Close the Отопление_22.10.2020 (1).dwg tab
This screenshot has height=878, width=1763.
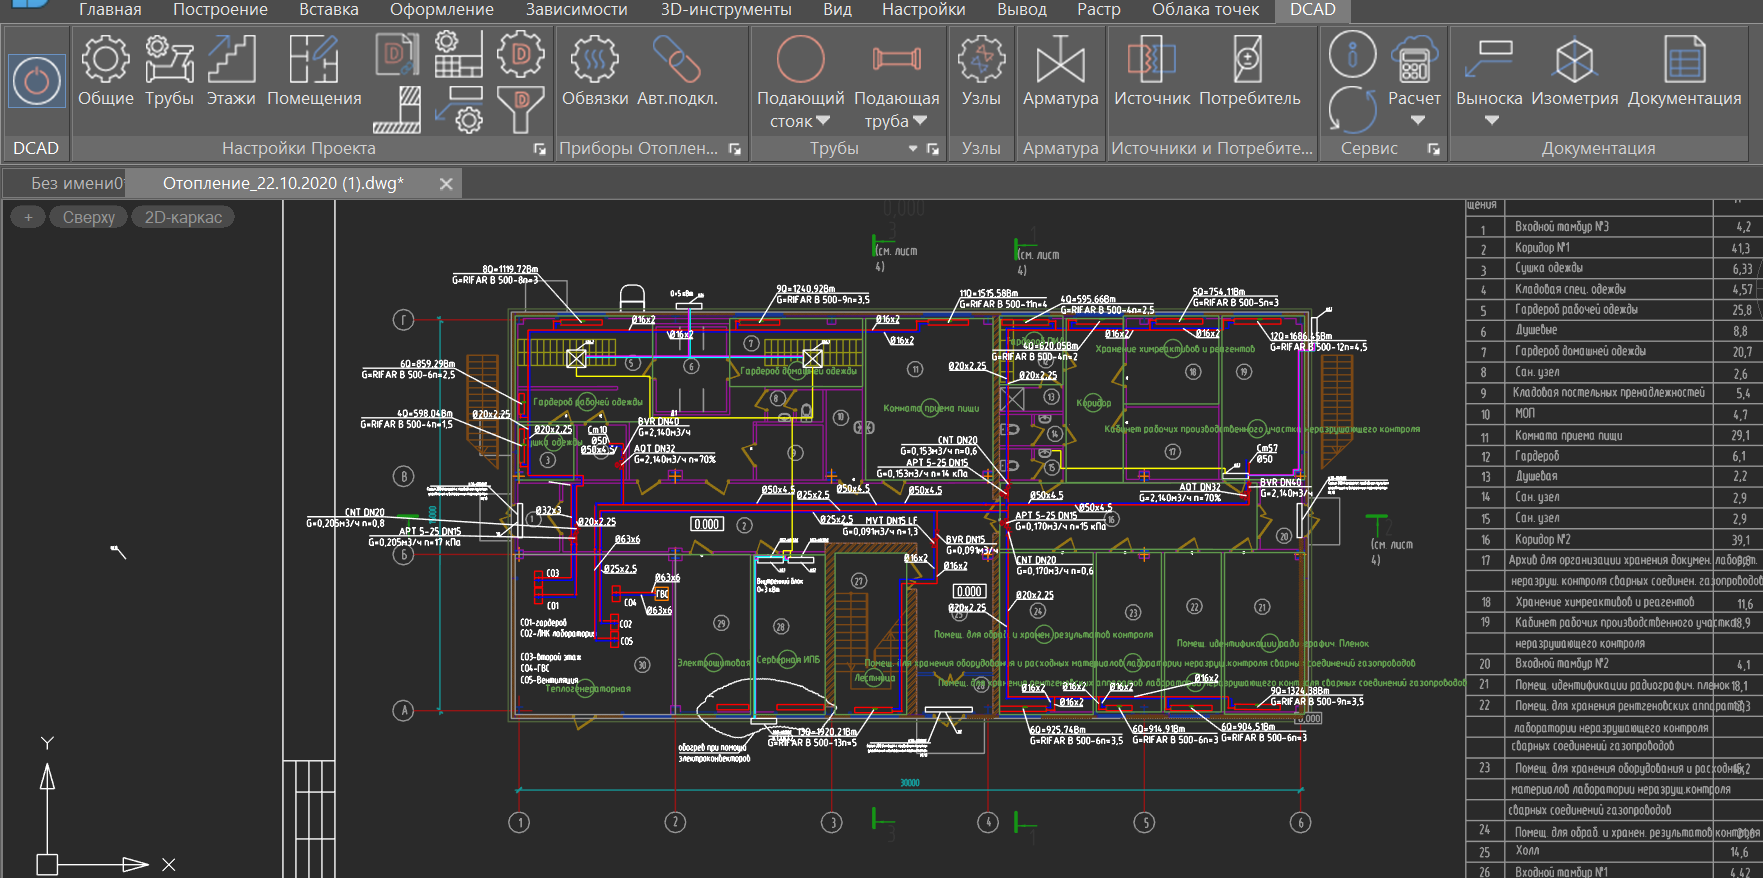tap(446, 184)
